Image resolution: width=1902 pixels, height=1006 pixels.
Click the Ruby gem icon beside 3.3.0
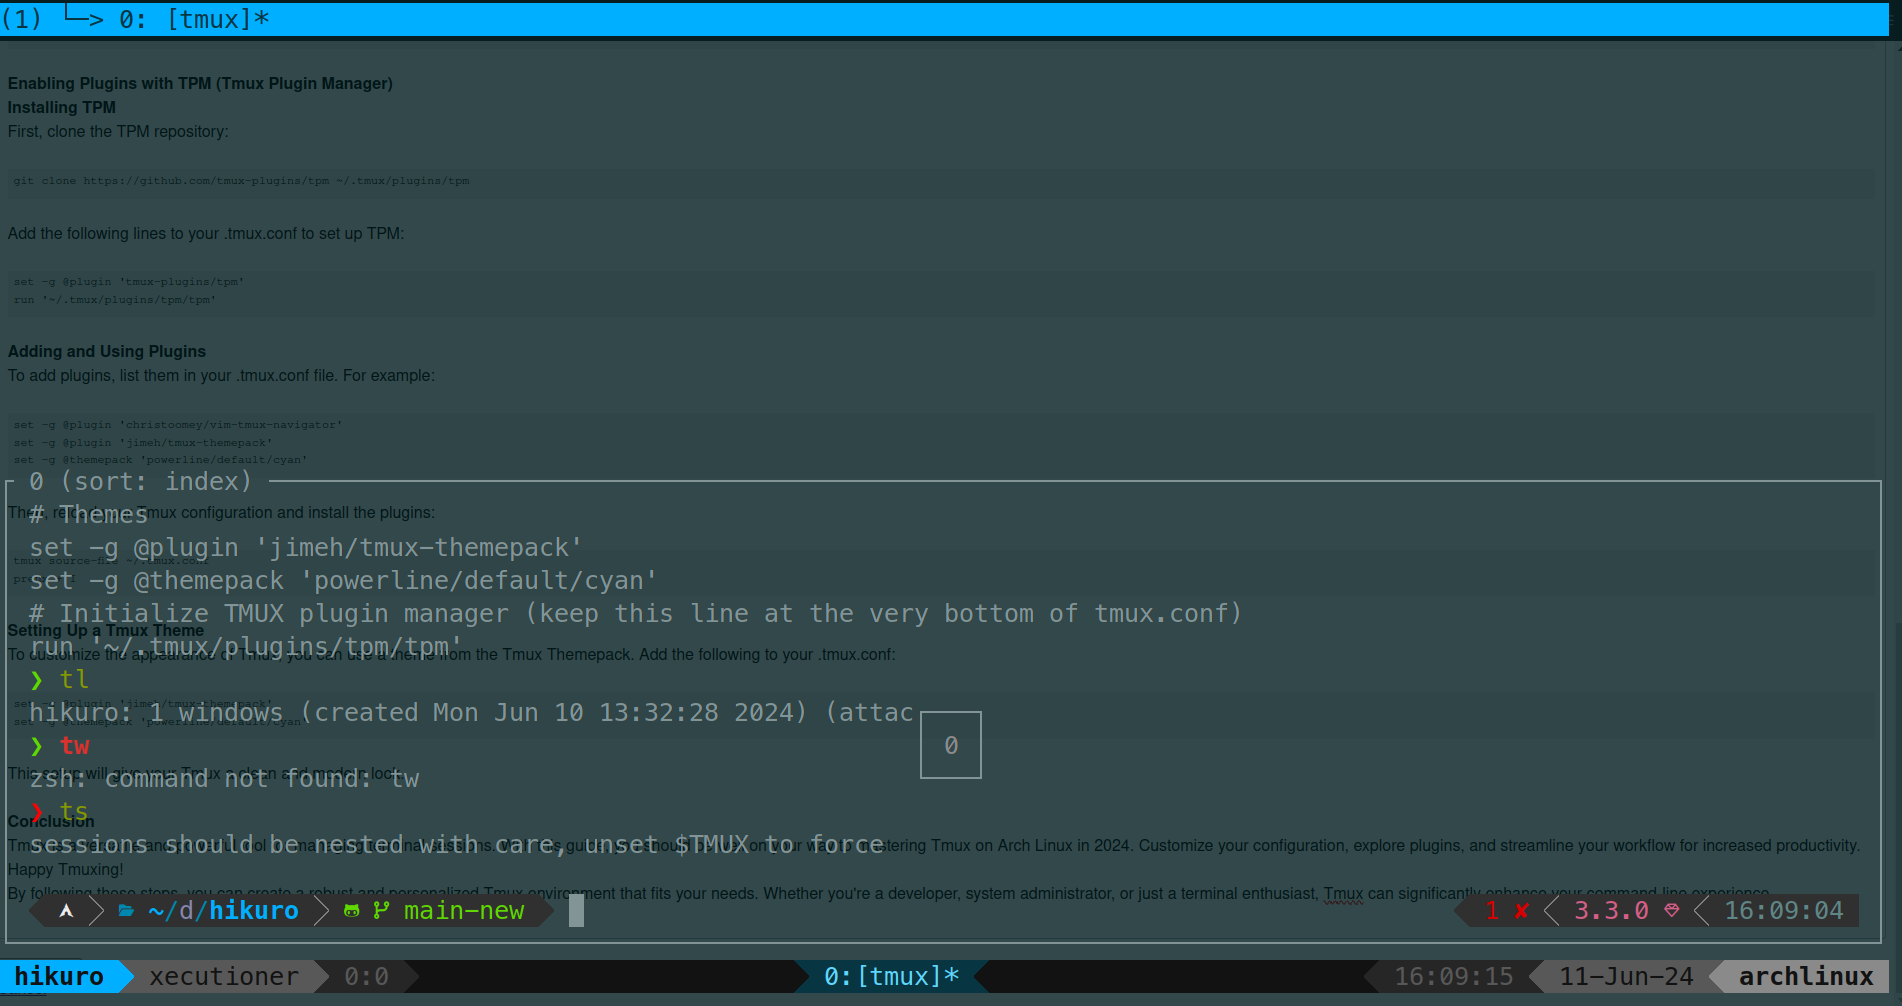(x=1671, y=911)
